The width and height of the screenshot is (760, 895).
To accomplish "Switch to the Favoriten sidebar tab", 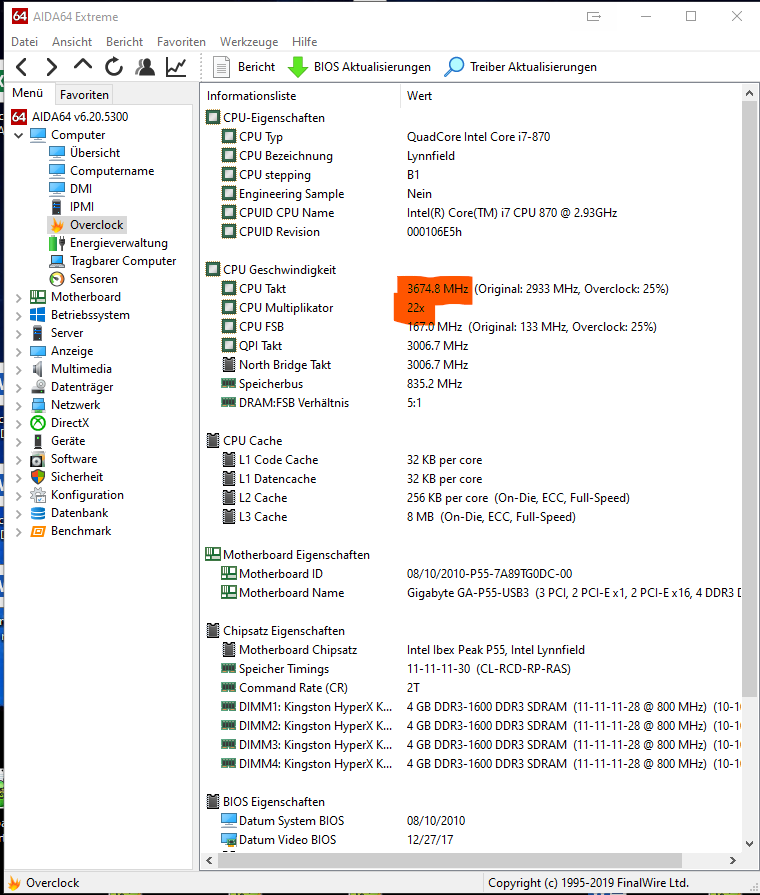I will 84,95.
